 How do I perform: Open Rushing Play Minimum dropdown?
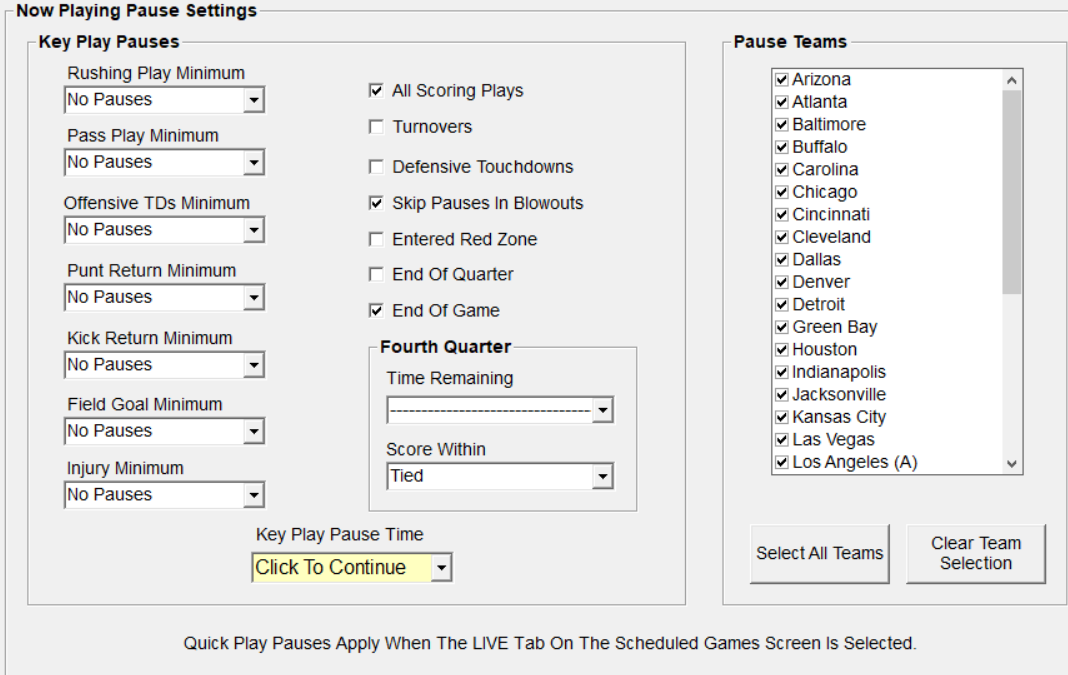[254, 100]
